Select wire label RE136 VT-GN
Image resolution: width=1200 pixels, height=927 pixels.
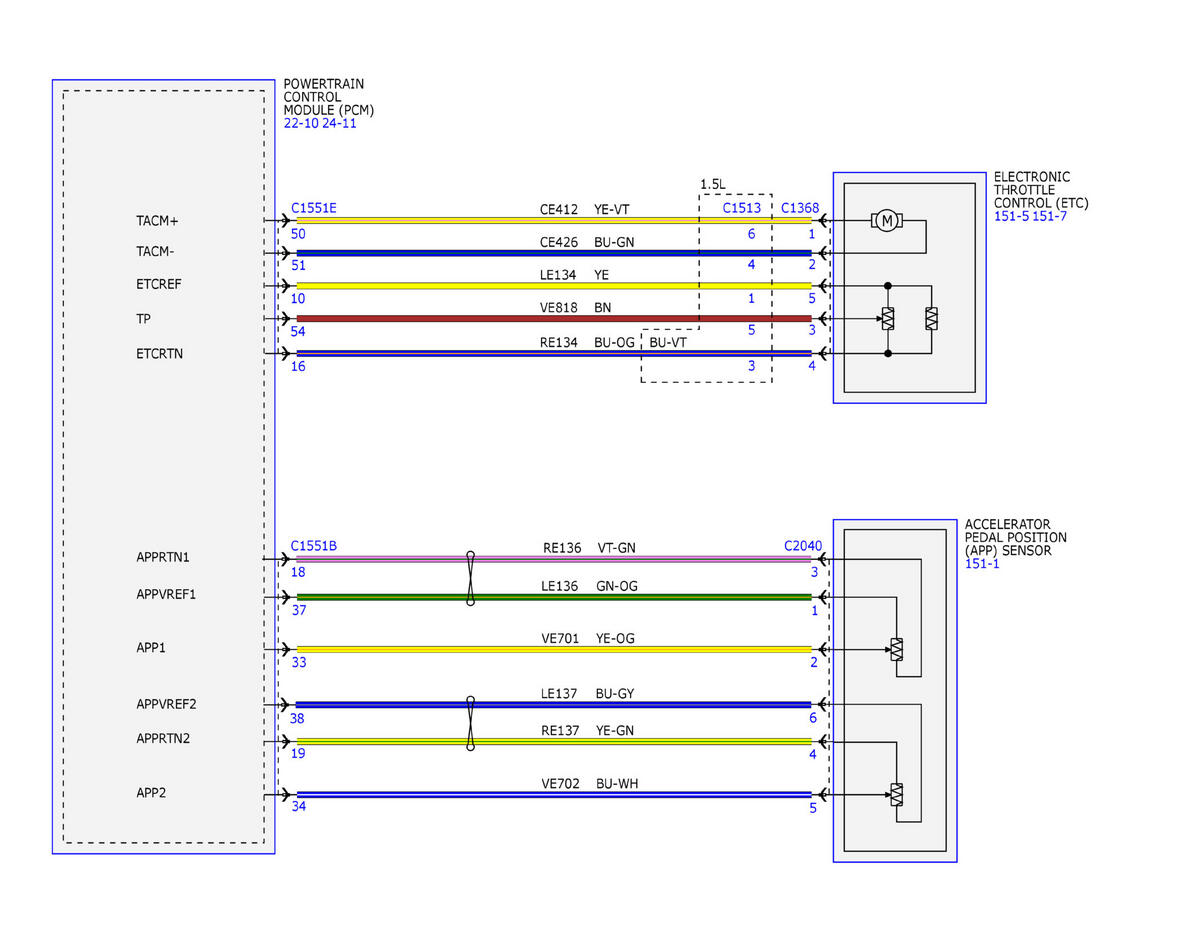click(588, 547)
